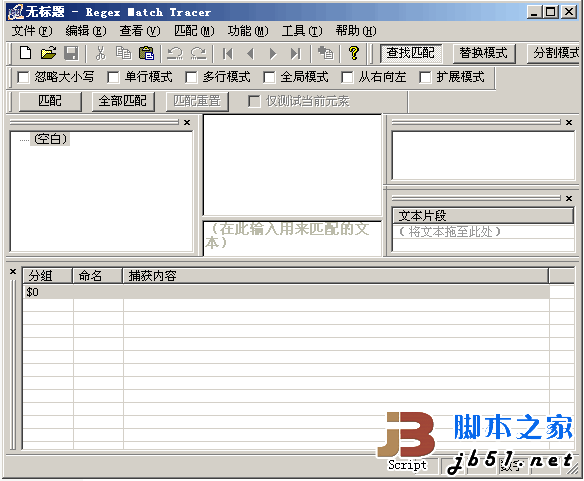Click the paste-snippet toolbar icon
584x481 pixels.
click(x=326, y=53)
